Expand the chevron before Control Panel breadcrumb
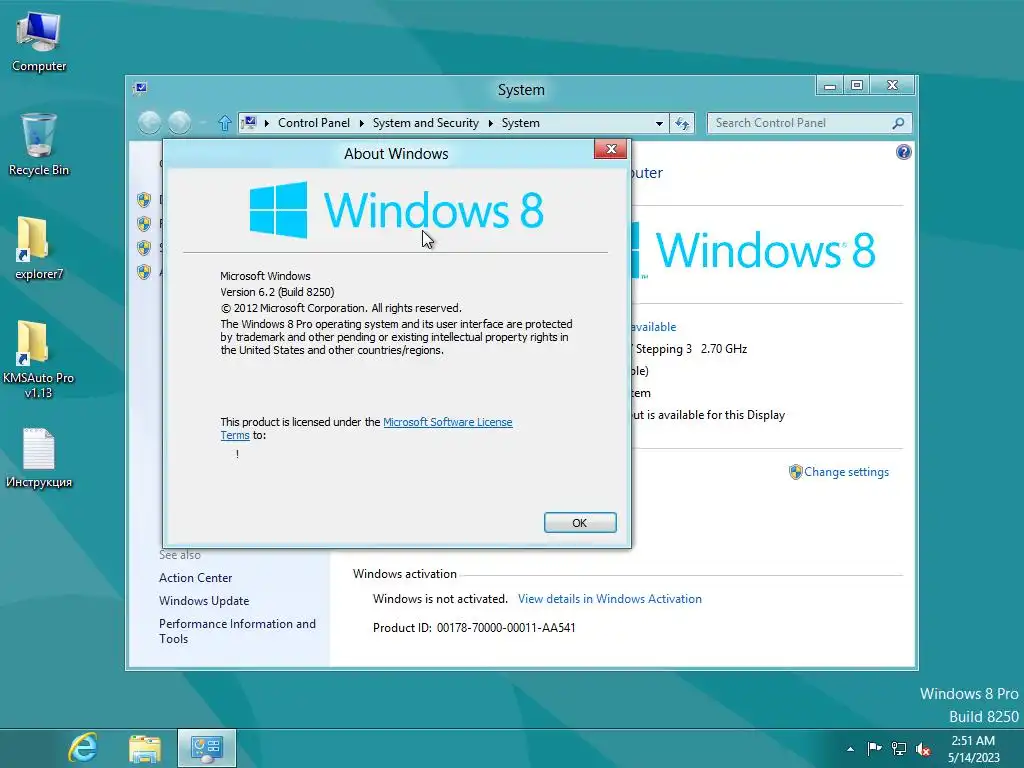1024x768 pixels. point(266,123)
